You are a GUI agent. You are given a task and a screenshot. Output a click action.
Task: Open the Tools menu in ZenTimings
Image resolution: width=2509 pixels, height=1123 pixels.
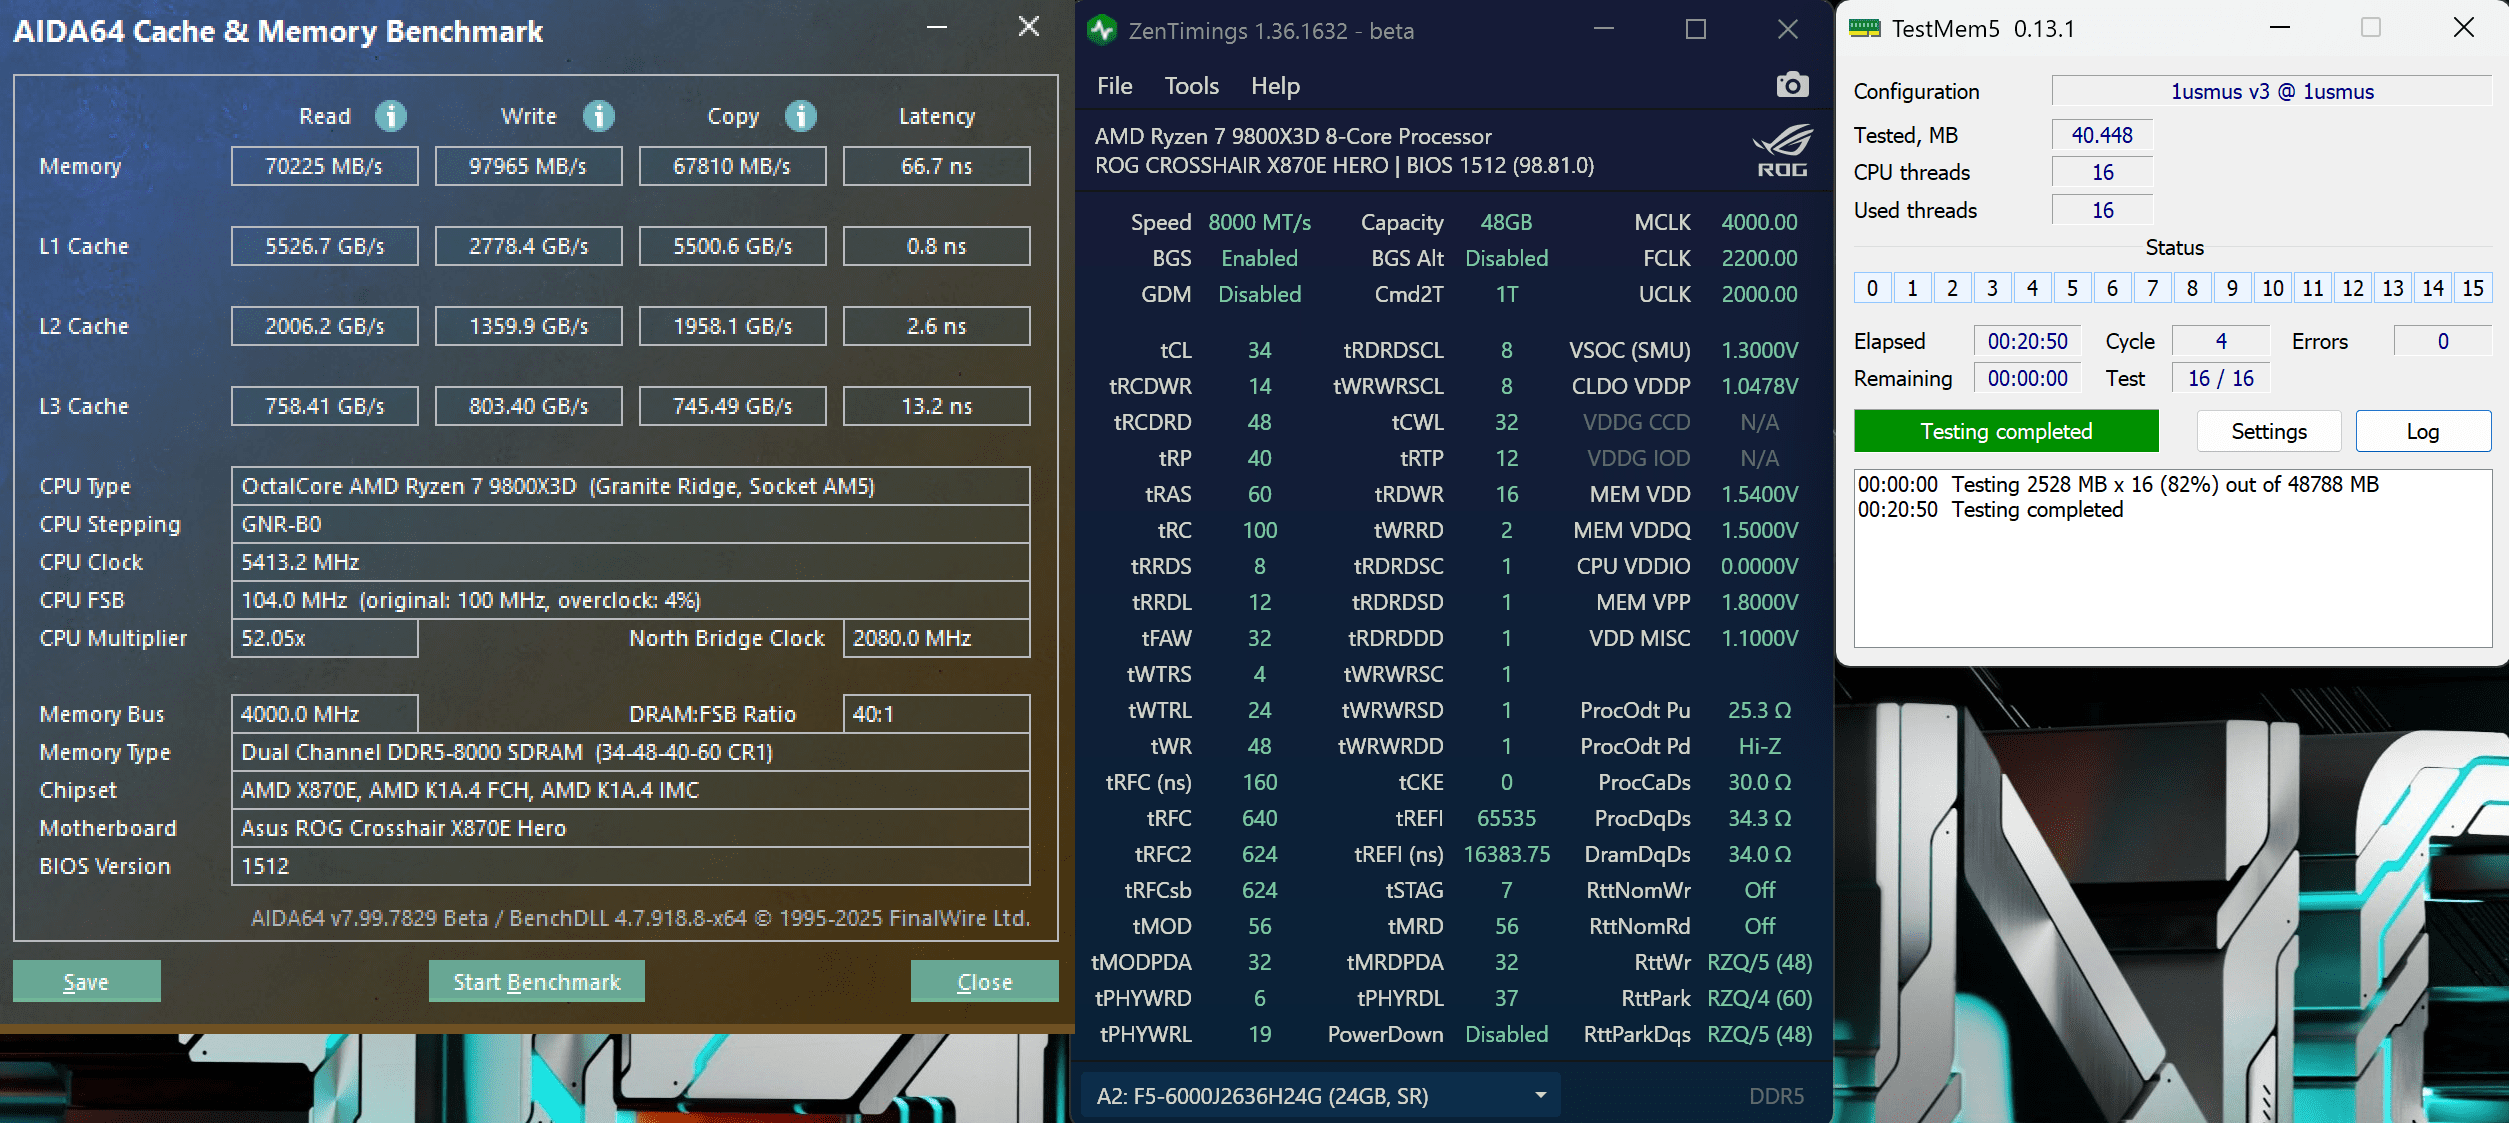[1191, 86]
